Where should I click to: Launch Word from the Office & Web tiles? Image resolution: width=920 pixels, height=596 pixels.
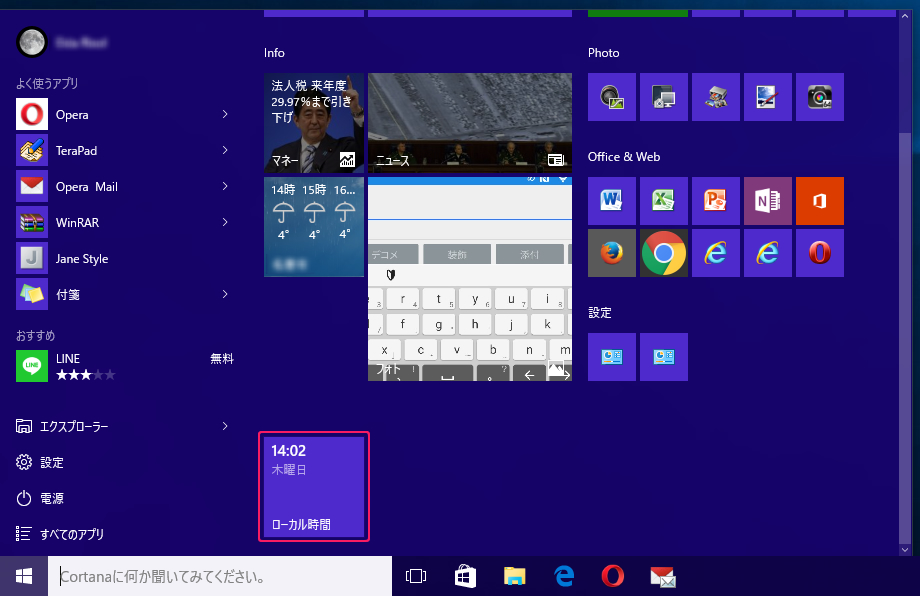612,201
